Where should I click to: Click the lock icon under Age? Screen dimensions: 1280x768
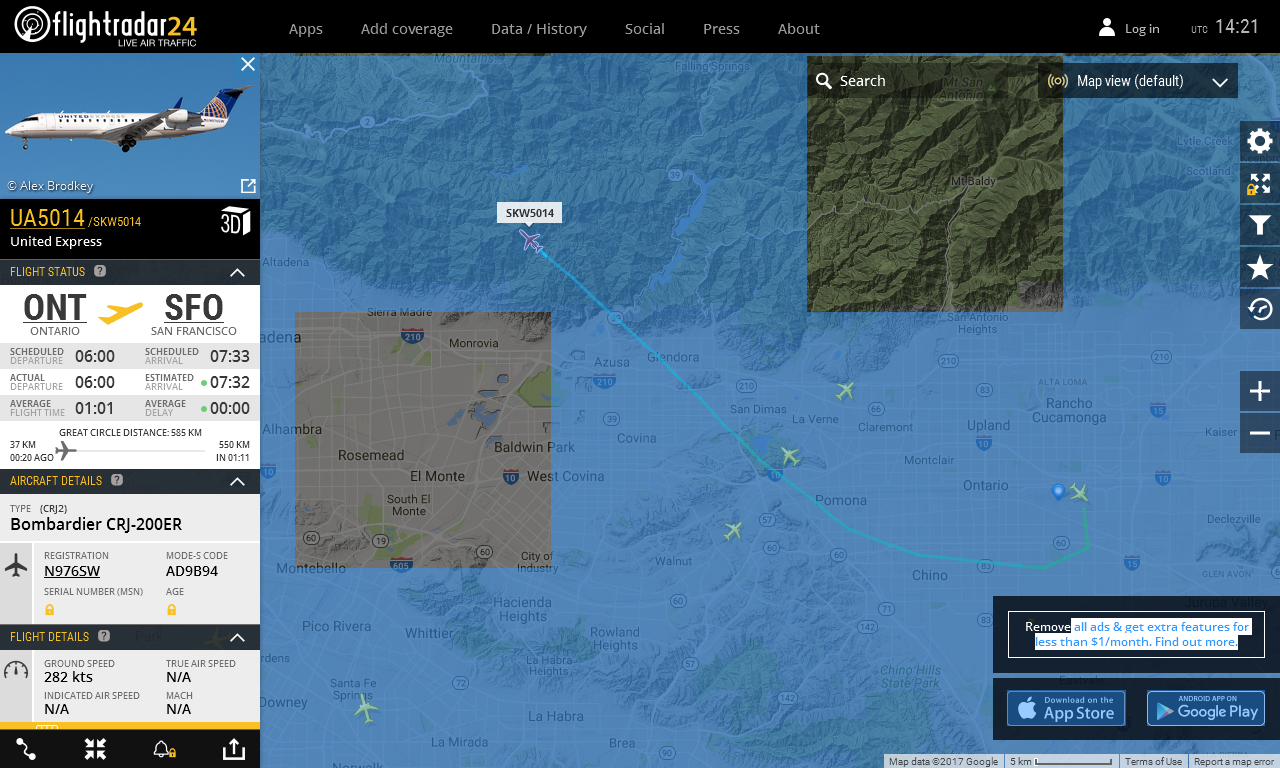click(171, 609)
